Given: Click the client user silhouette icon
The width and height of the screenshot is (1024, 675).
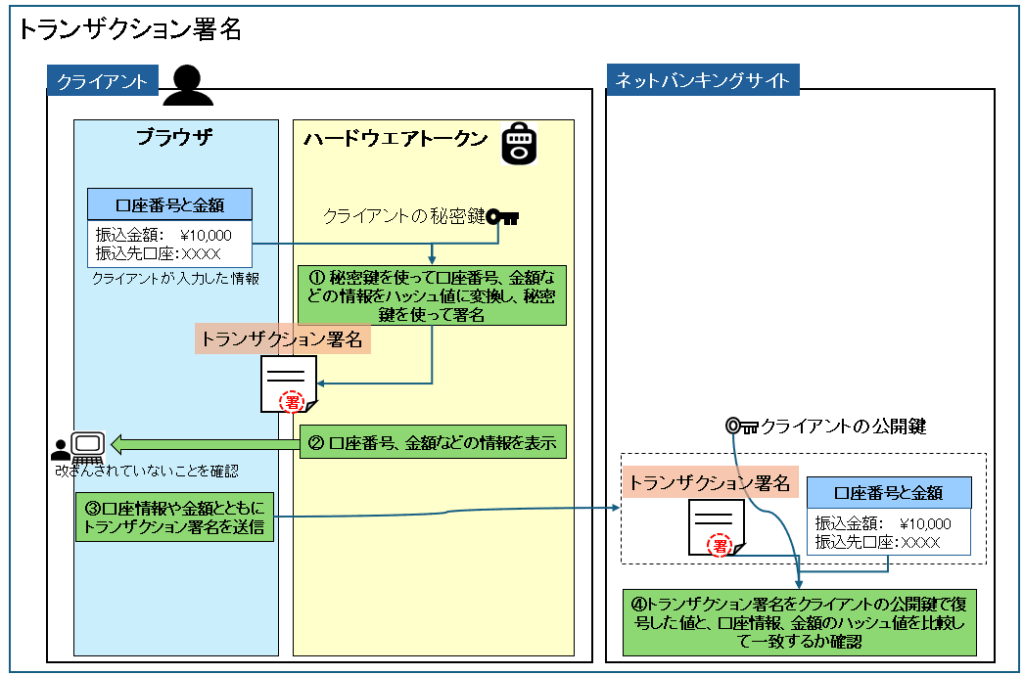Looking at the screenshot, I should 187,85.
